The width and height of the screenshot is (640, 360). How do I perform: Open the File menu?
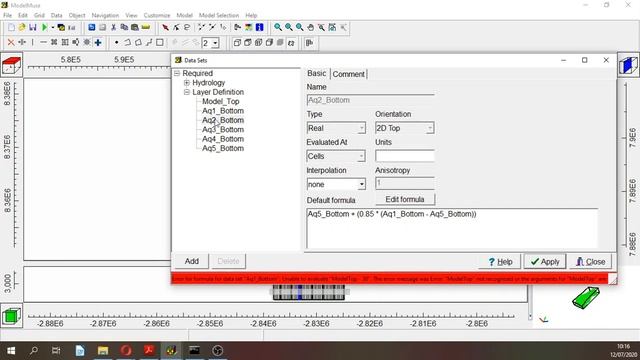coord(7,15)
